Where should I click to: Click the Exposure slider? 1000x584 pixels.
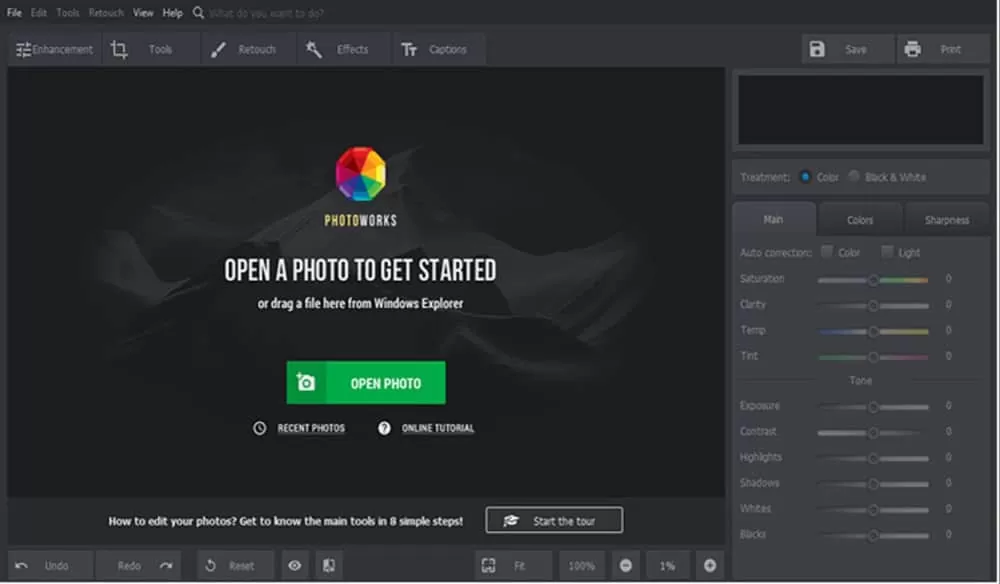coord(873,407)
